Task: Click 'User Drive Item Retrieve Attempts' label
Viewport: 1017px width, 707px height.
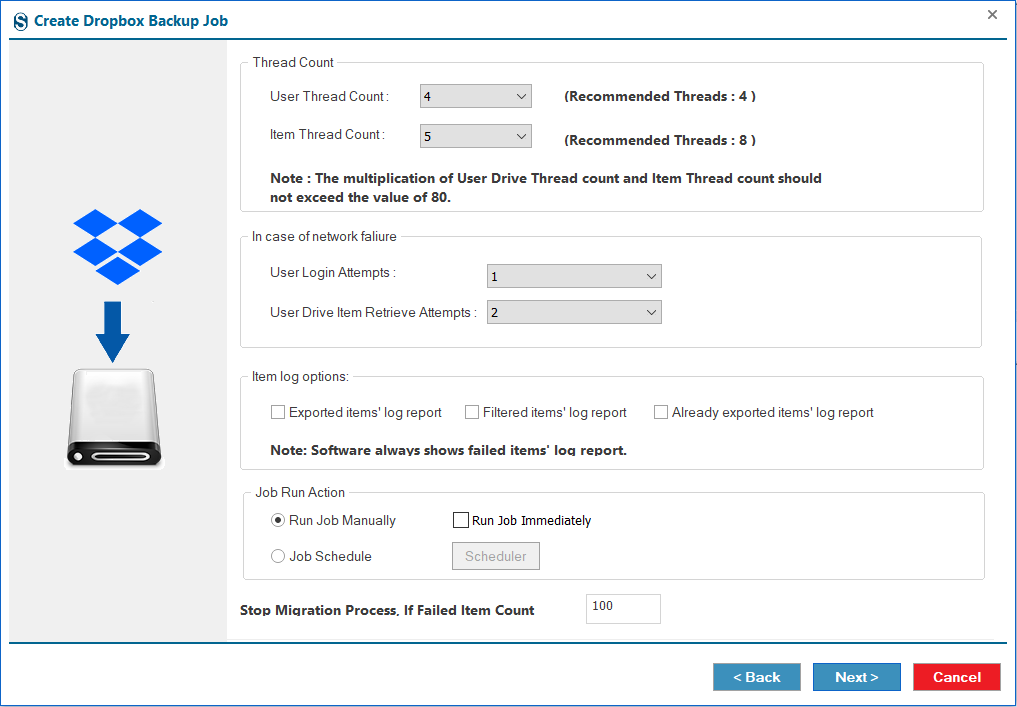Action: [x=373, y=313]
